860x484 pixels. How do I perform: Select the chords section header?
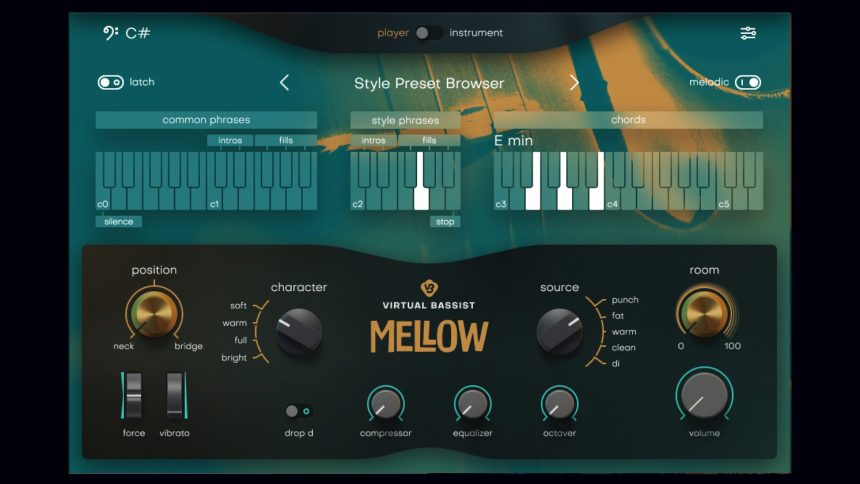(x=628, y=120)
